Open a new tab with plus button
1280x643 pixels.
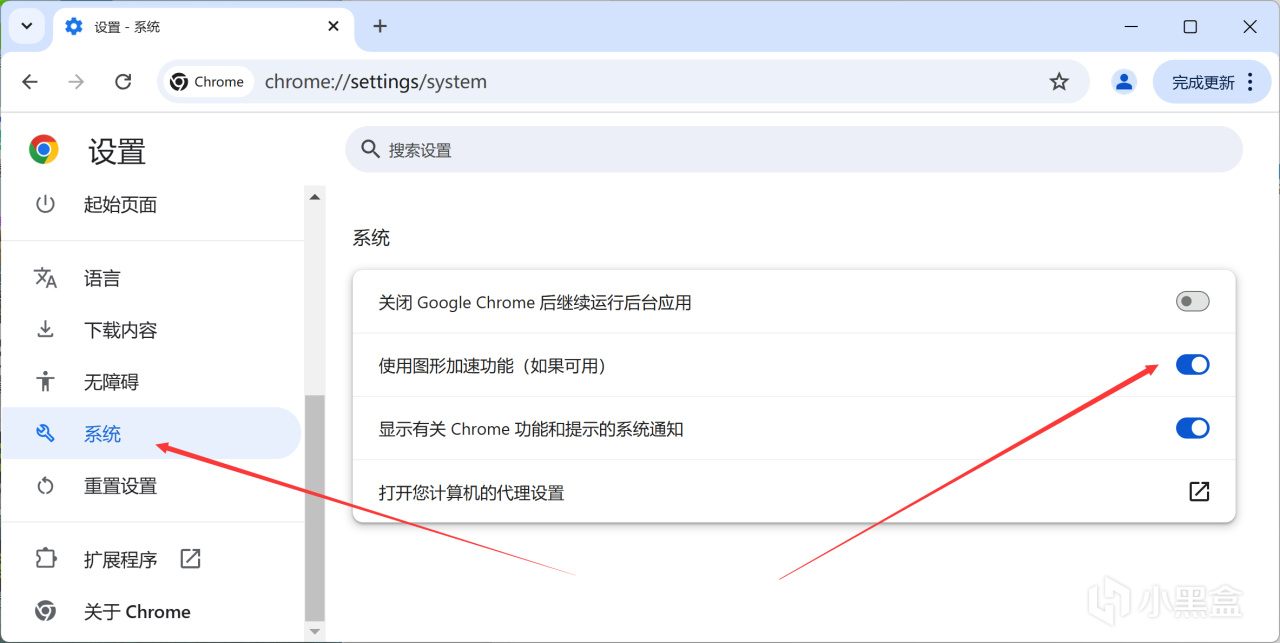click(380, 27)
